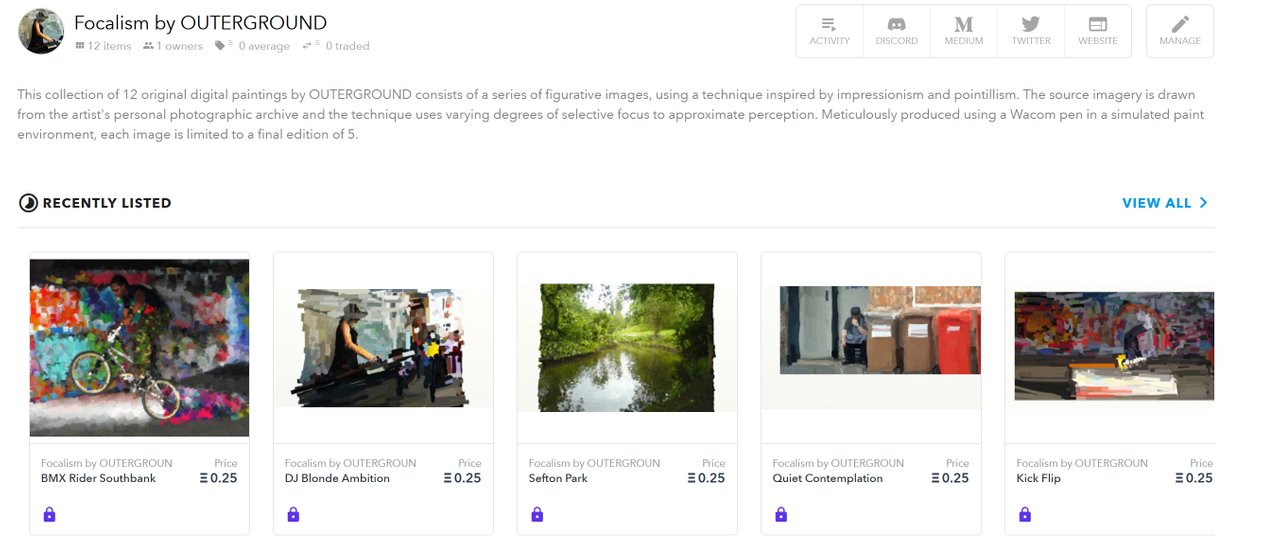Screen dimensions: 1280x543
Task: Click the collection avatar image
Action: pos(41,31)
